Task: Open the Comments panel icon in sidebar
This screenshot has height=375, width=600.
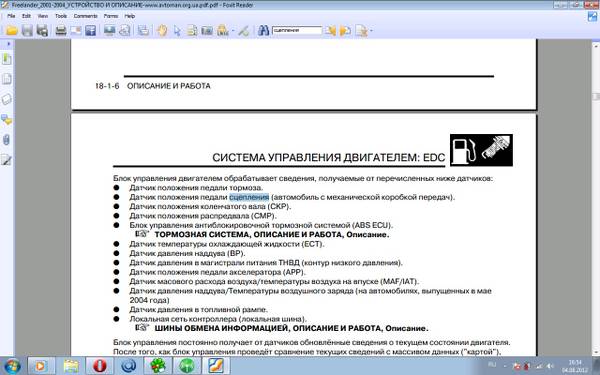Action: [7, 119]
